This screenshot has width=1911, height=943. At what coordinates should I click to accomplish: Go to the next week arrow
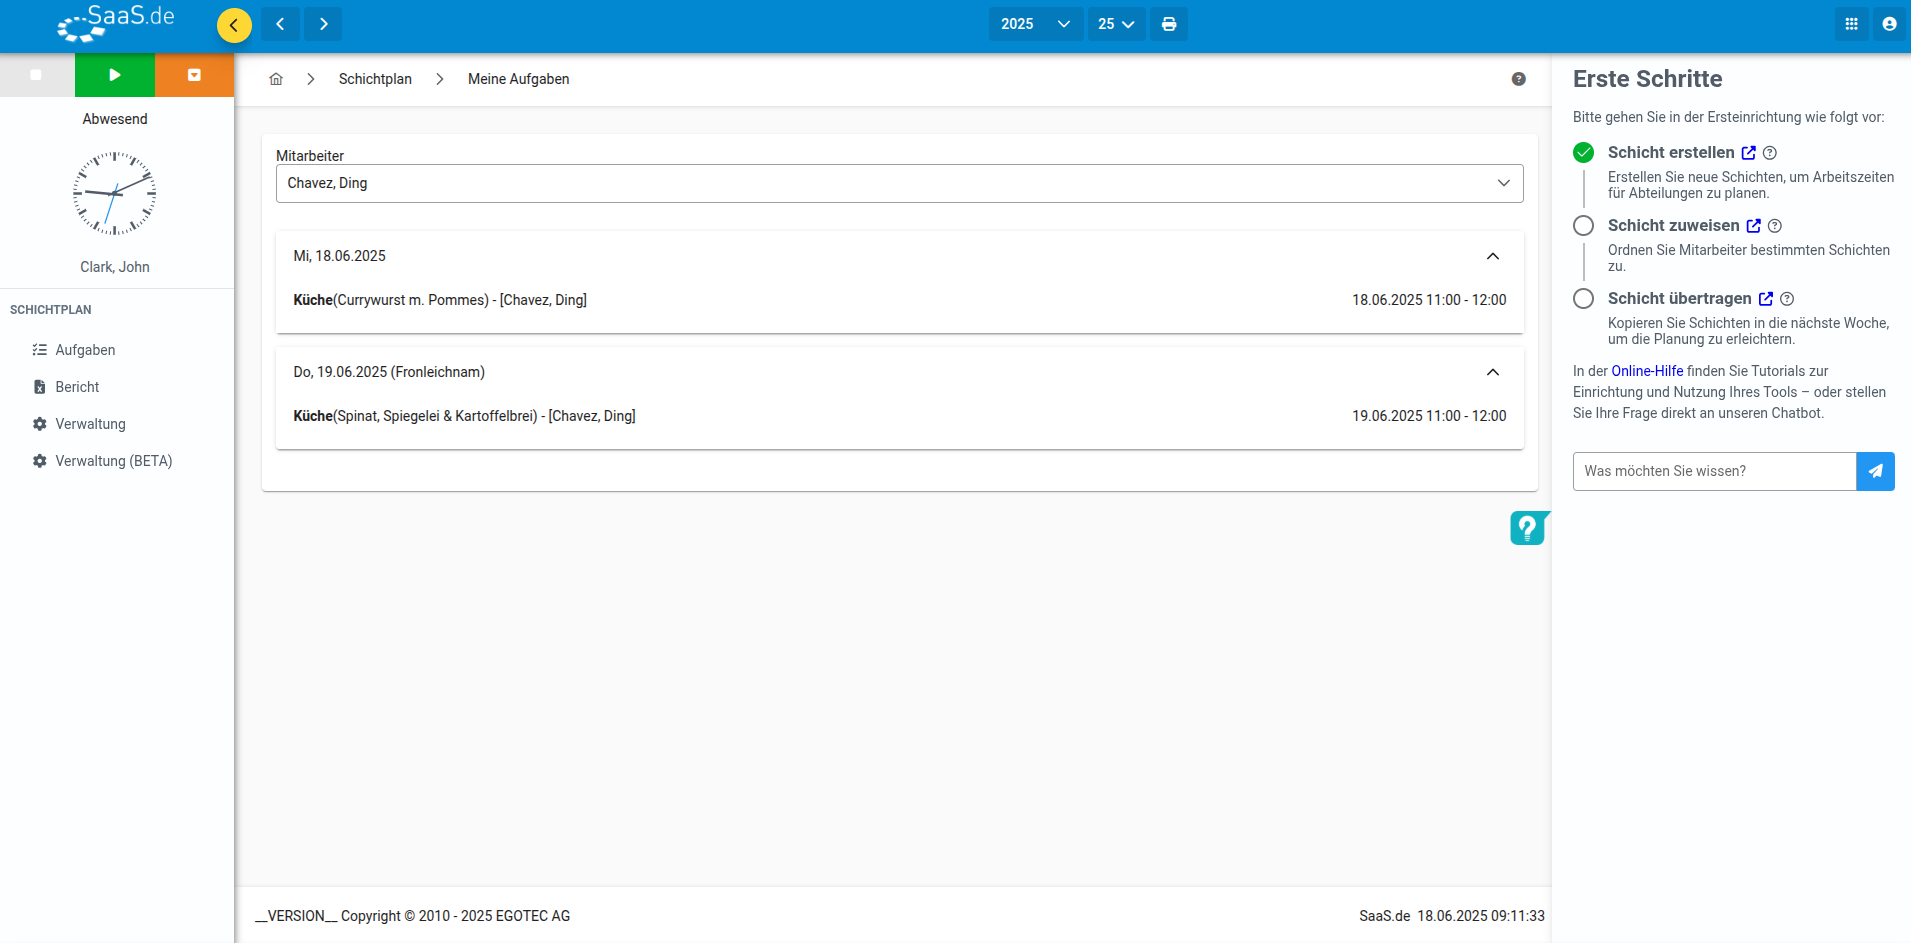tap(323, 24)
